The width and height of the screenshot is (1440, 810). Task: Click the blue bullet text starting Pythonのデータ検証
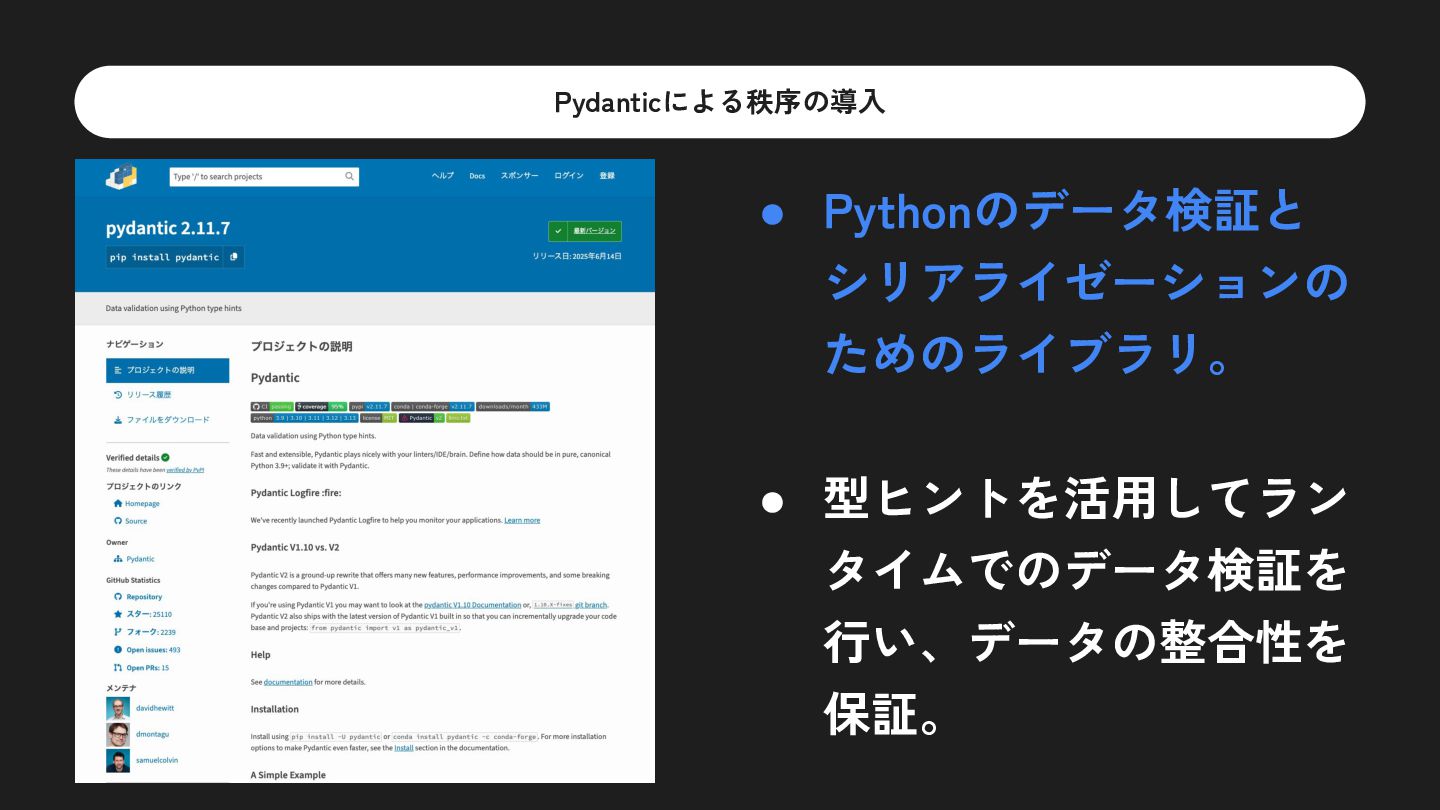1085,284
